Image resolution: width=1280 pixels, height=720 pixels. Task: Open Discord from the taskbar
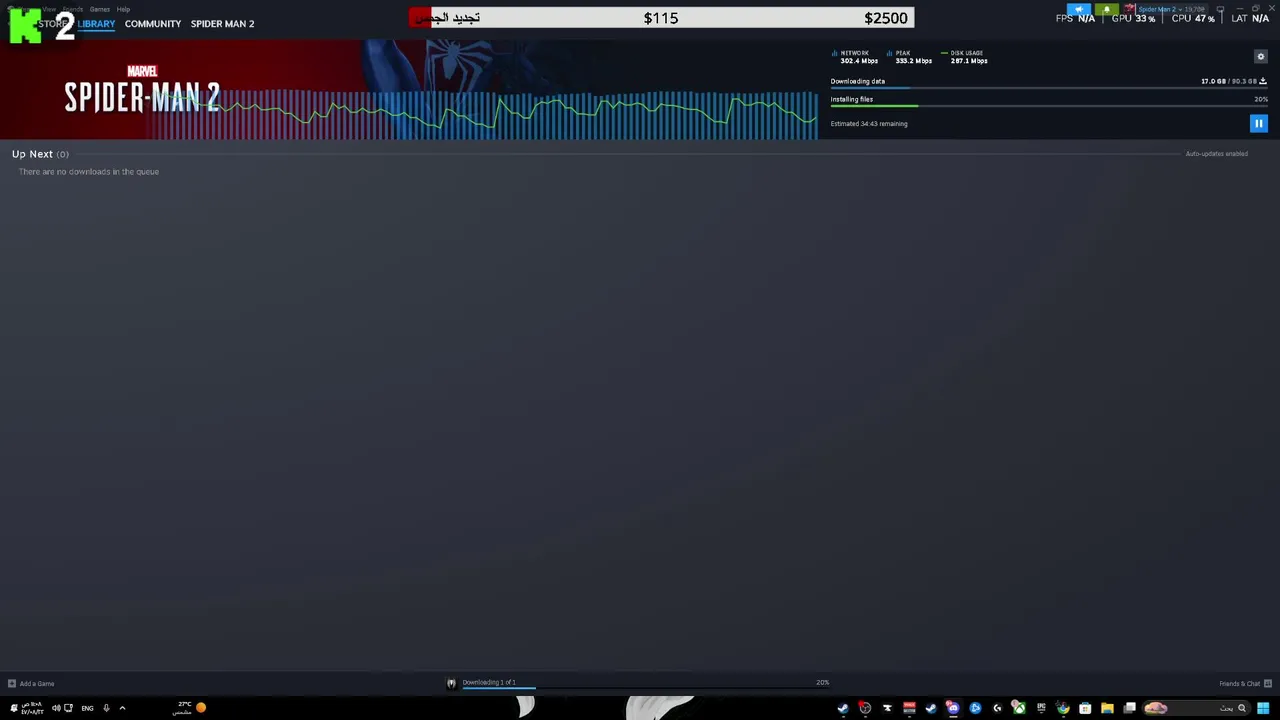pyautogui.click(x=953, y=708)
